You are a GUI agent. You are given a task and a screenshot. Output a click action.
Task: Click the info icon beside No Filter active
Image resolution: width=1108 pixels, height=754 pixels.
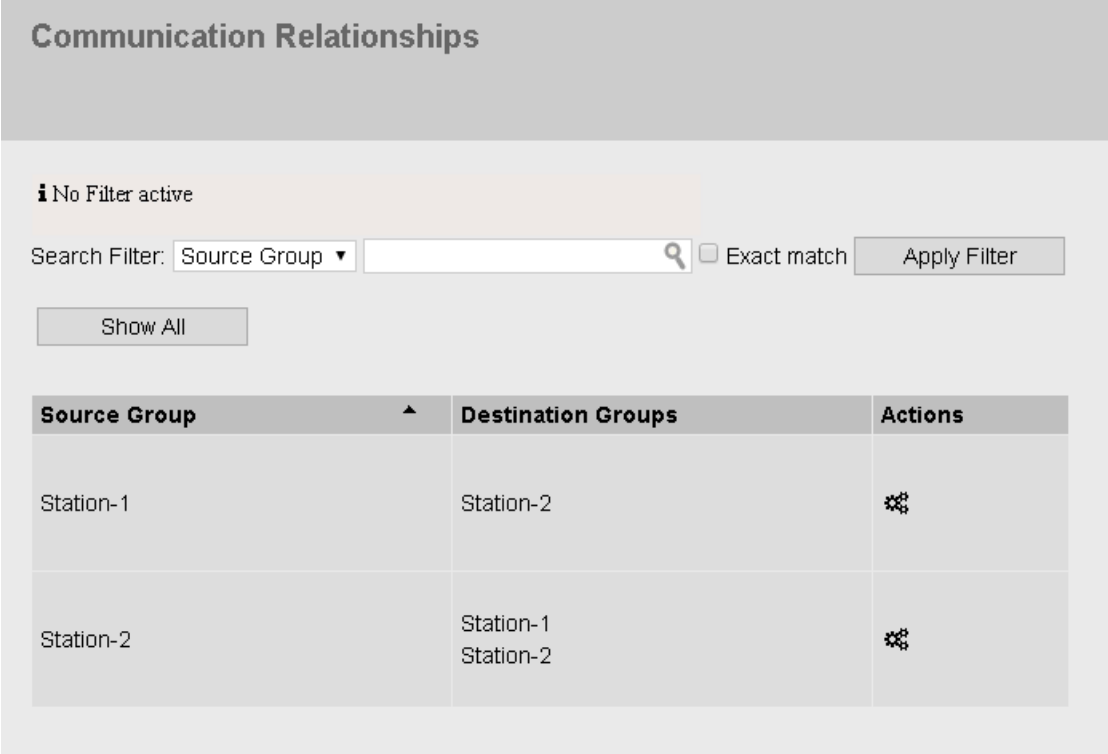(38, 194)
